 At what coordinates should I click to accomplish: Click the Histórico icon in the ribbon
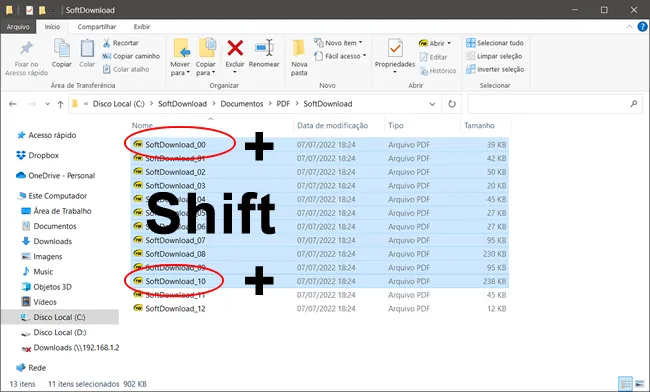pyautogui.click(x=424, y=71)
